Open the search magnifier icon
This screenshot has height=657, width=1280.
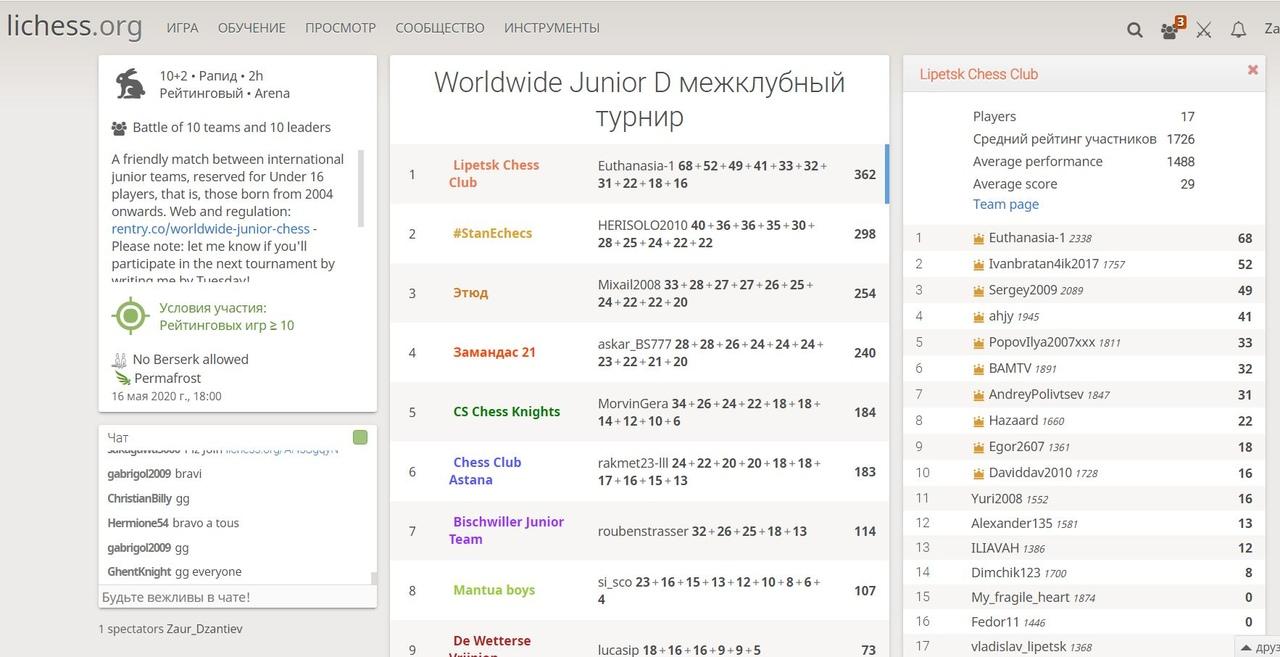(1135, 30)
